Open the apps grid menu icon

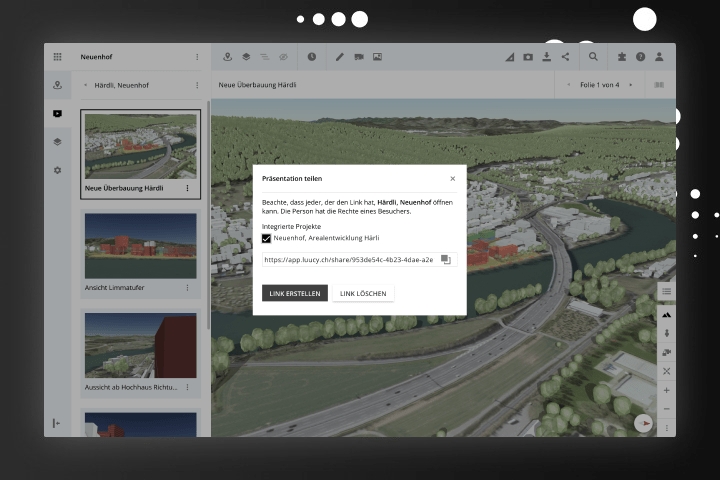point(57,57)
